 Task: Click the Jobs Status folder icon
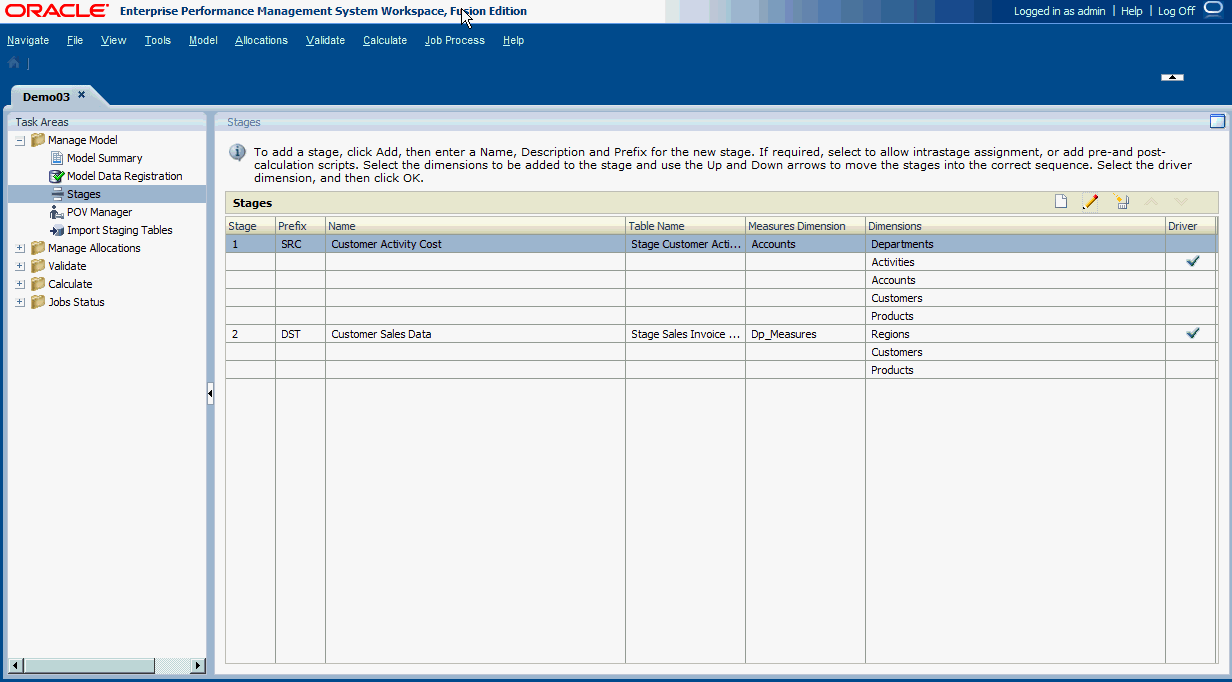(x=38, y=302)
